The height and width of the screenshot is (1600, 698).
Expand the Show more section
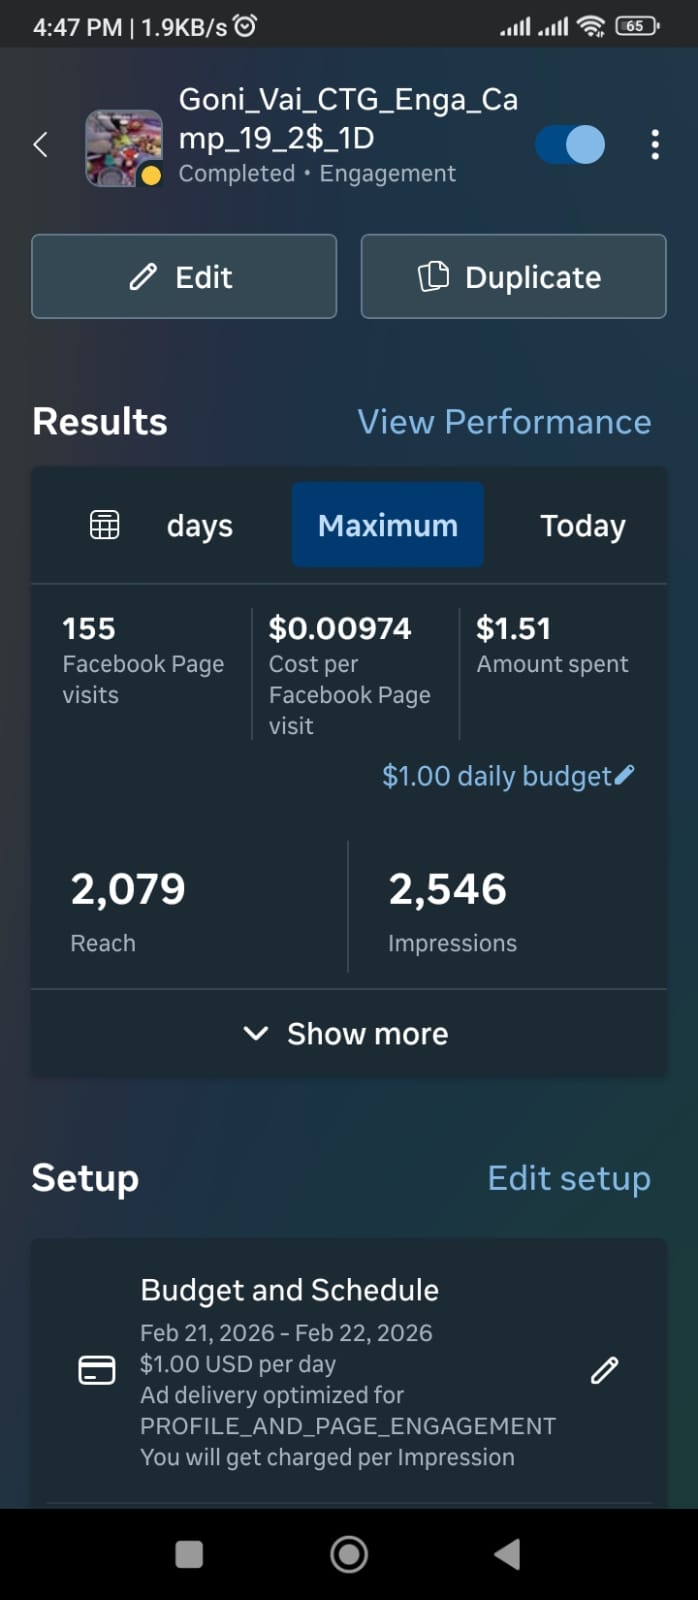pos(348,1034)
